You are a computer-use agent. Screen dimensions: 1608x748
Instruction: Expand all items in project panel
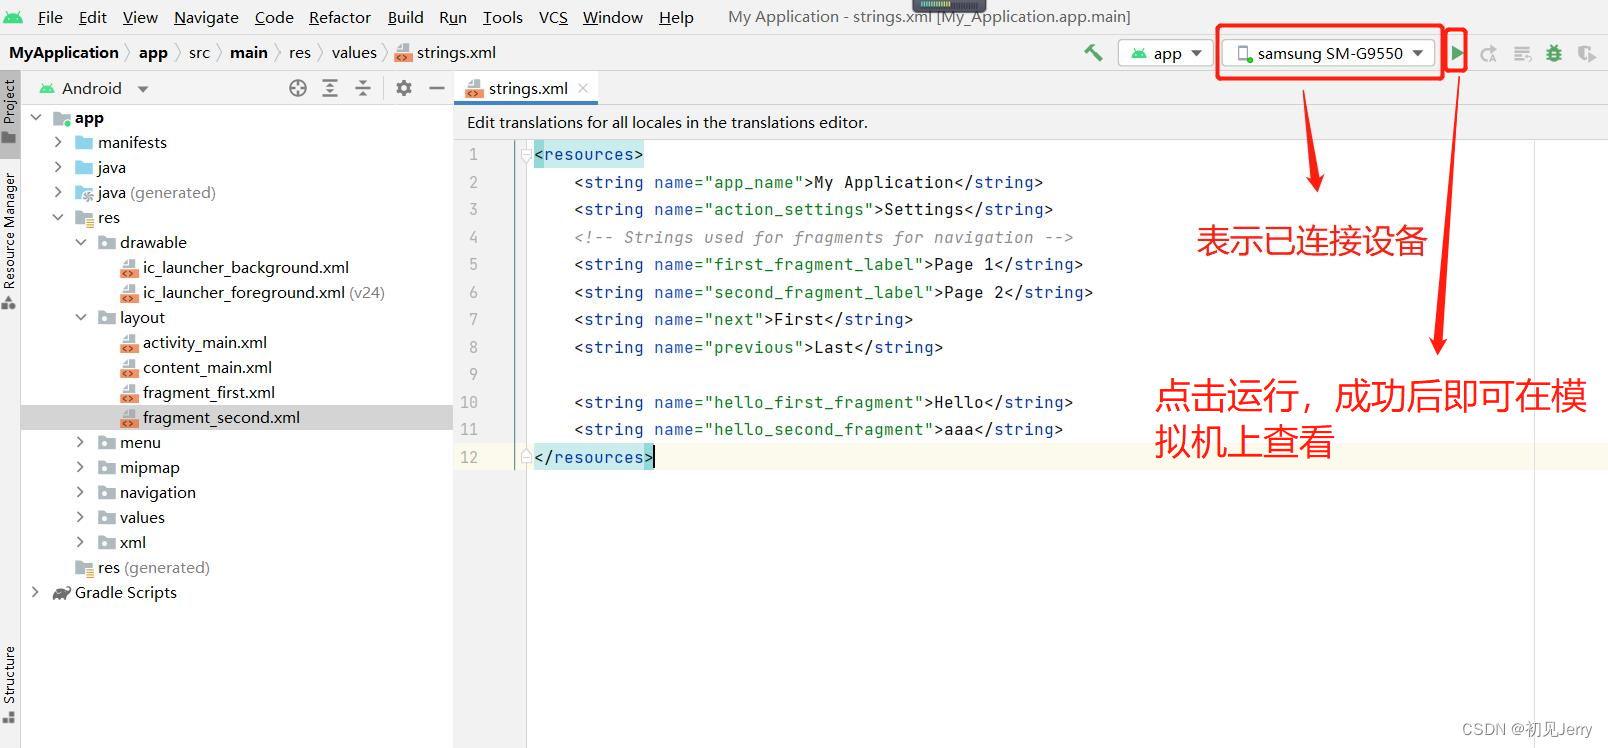330,88
